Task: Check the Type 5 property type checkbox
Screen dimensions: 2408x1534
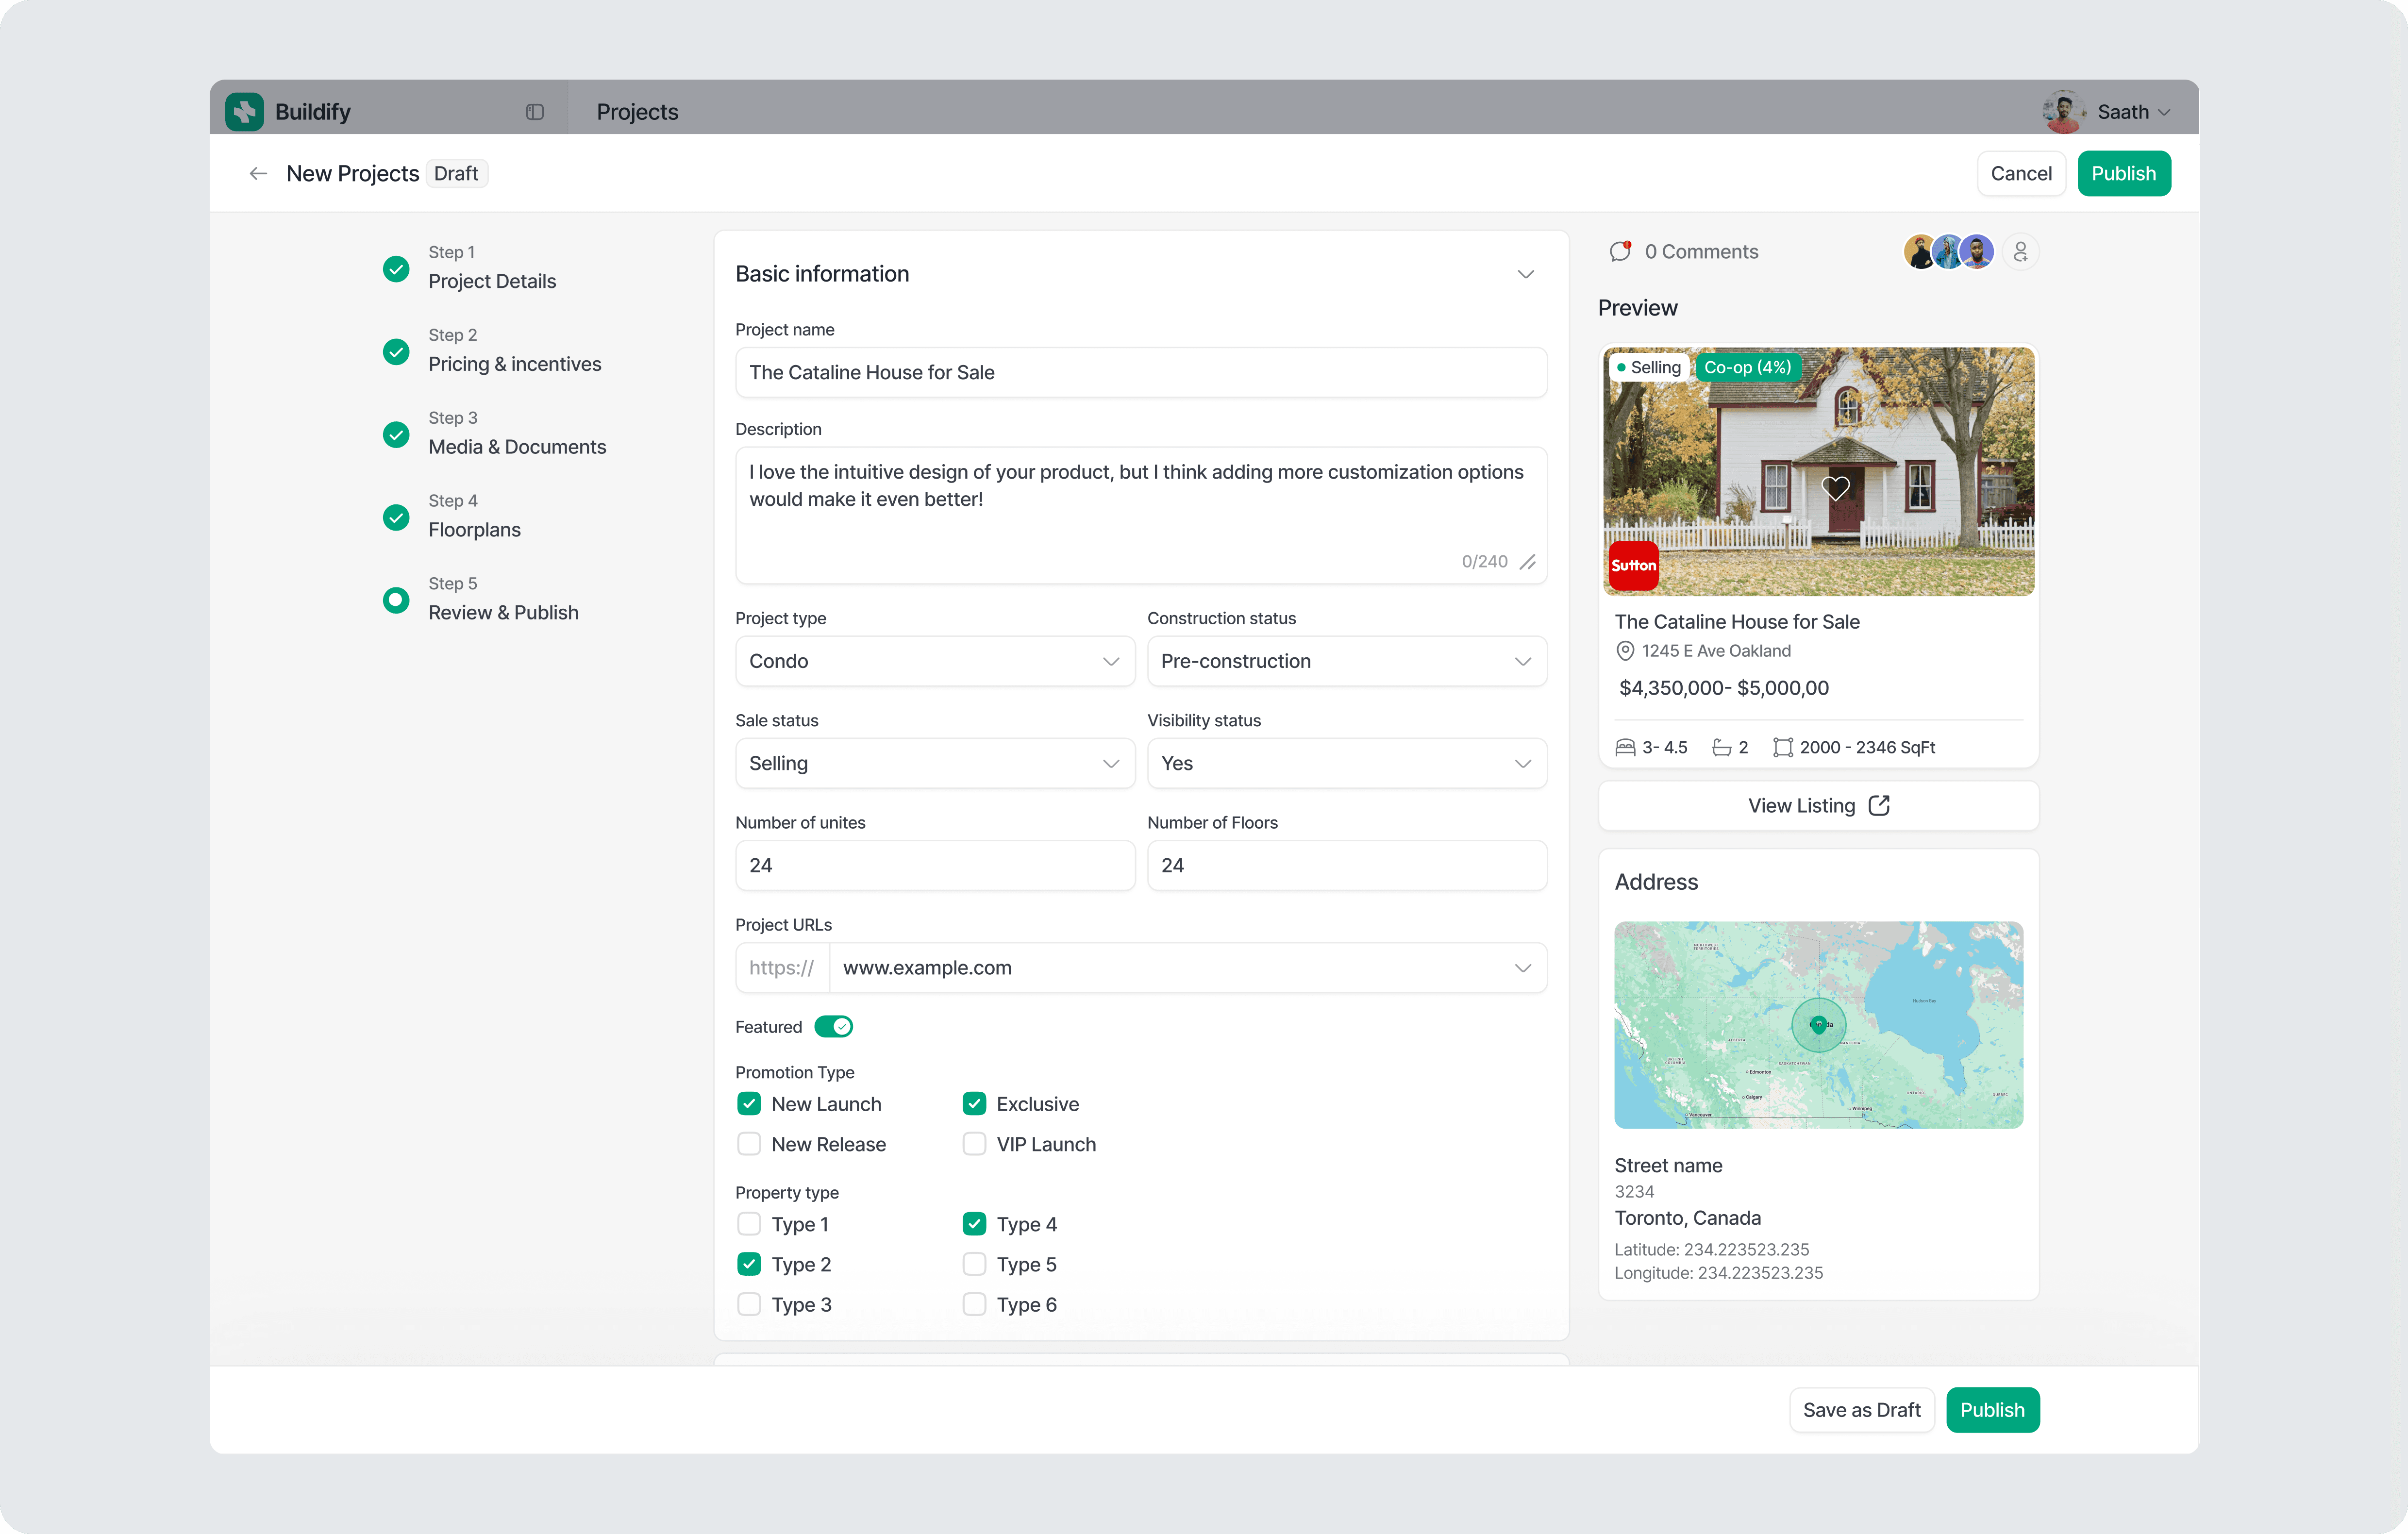Action: click(973, 1264)
